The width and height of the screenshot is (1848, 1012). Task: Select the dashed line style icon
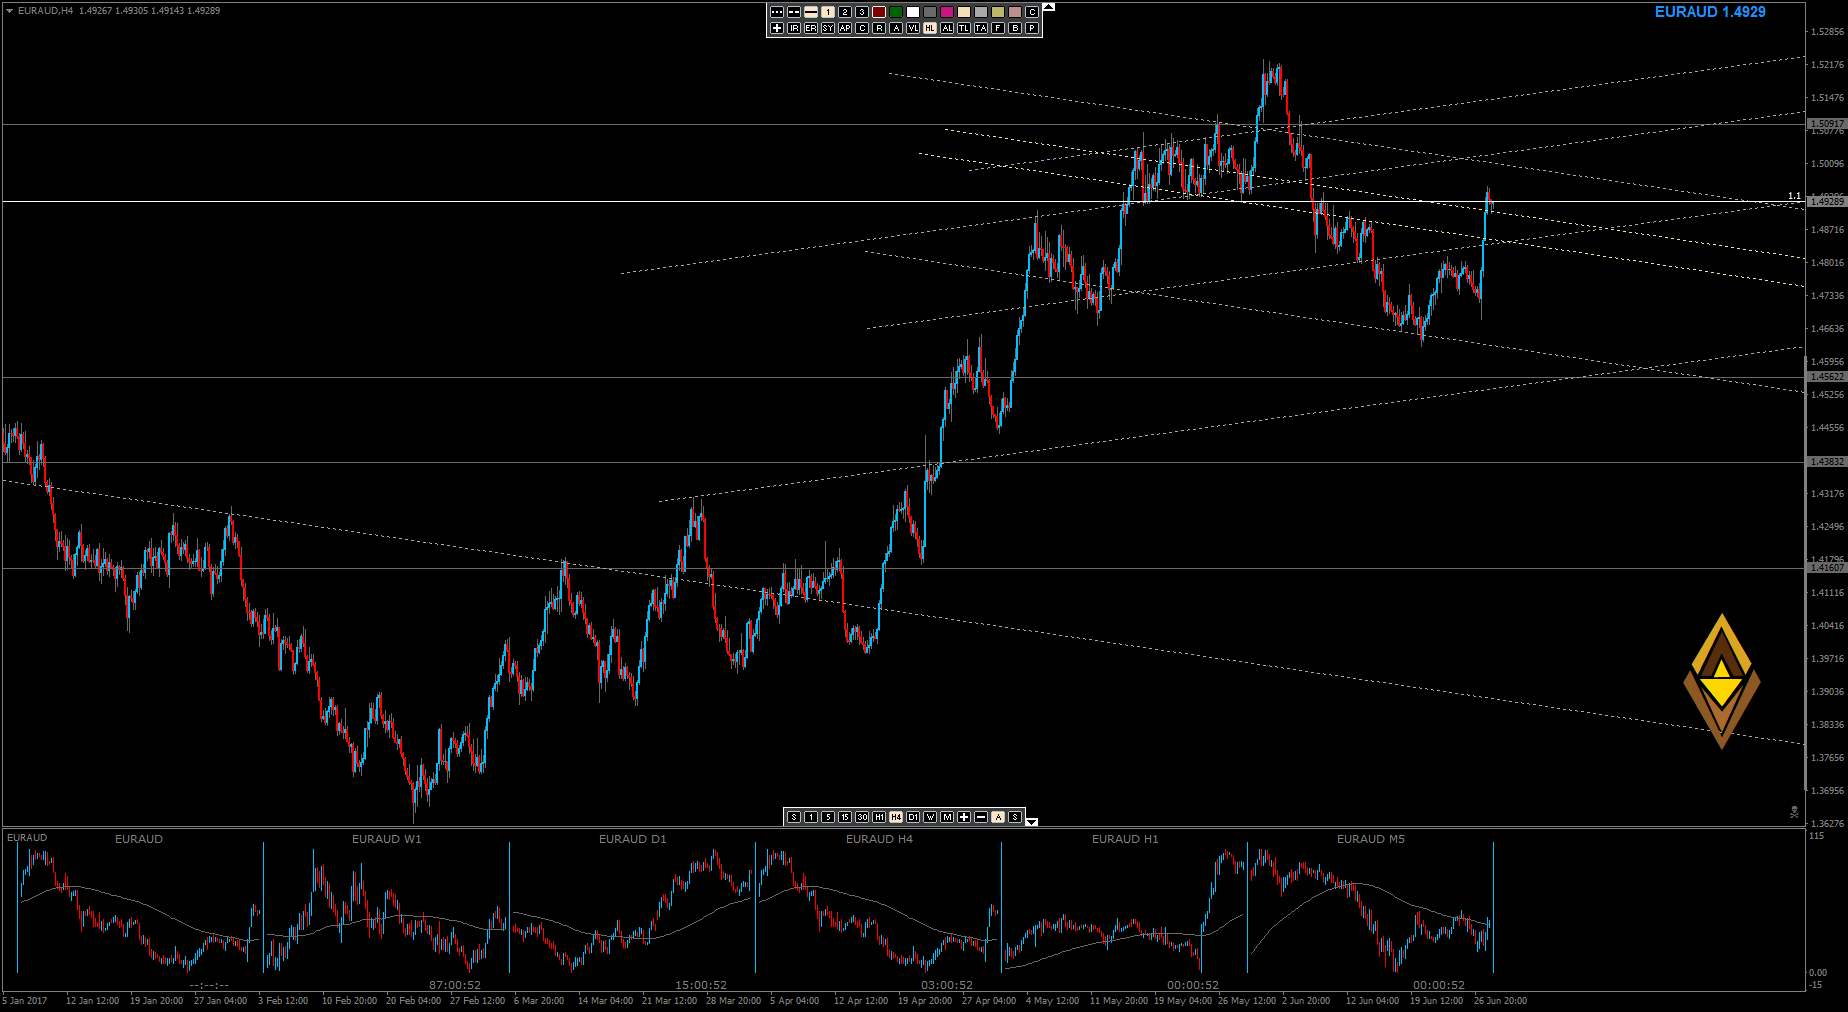click(794, 12)
